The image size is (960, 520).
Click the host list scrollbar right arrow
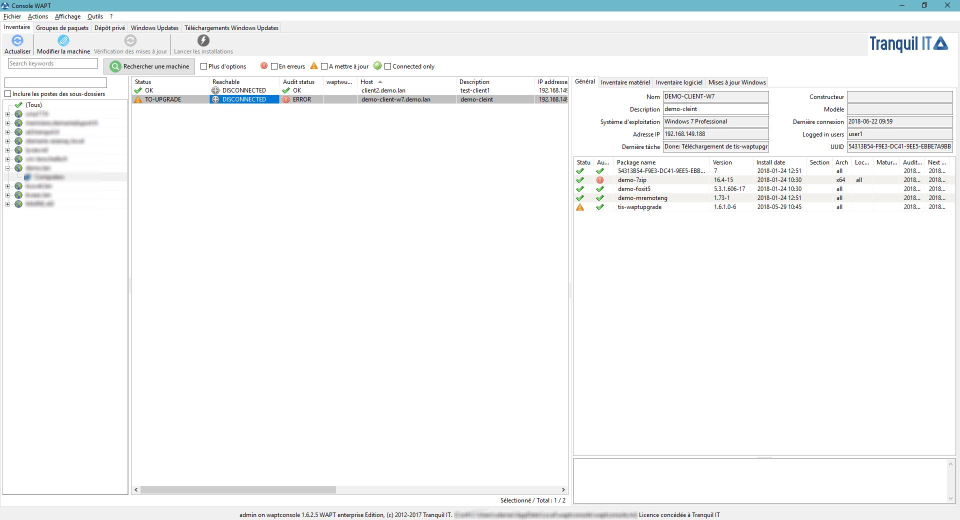[x=563, y=490]
